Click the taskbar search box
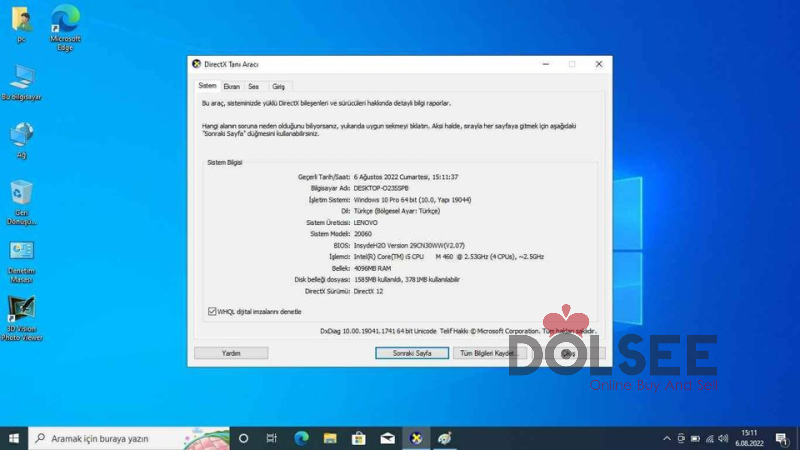This screenshot has height=450, width=800. pyautogui.click(x=130, y=438)
